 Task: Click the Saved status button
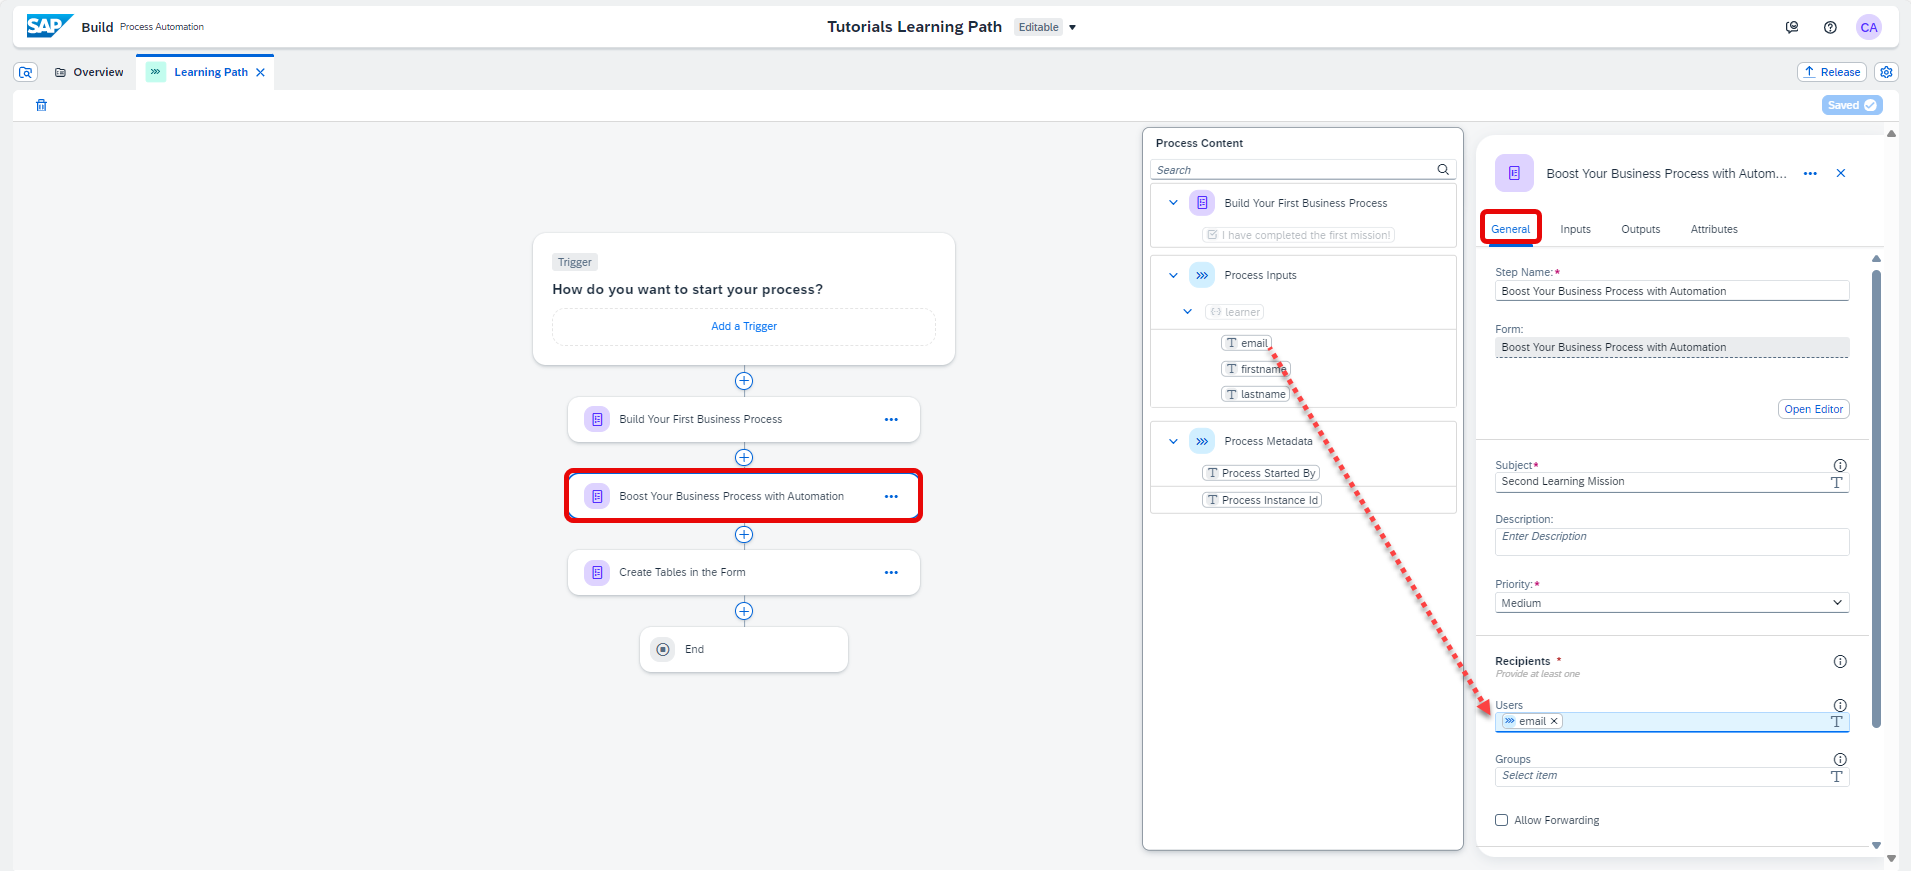click(1852, 105)
